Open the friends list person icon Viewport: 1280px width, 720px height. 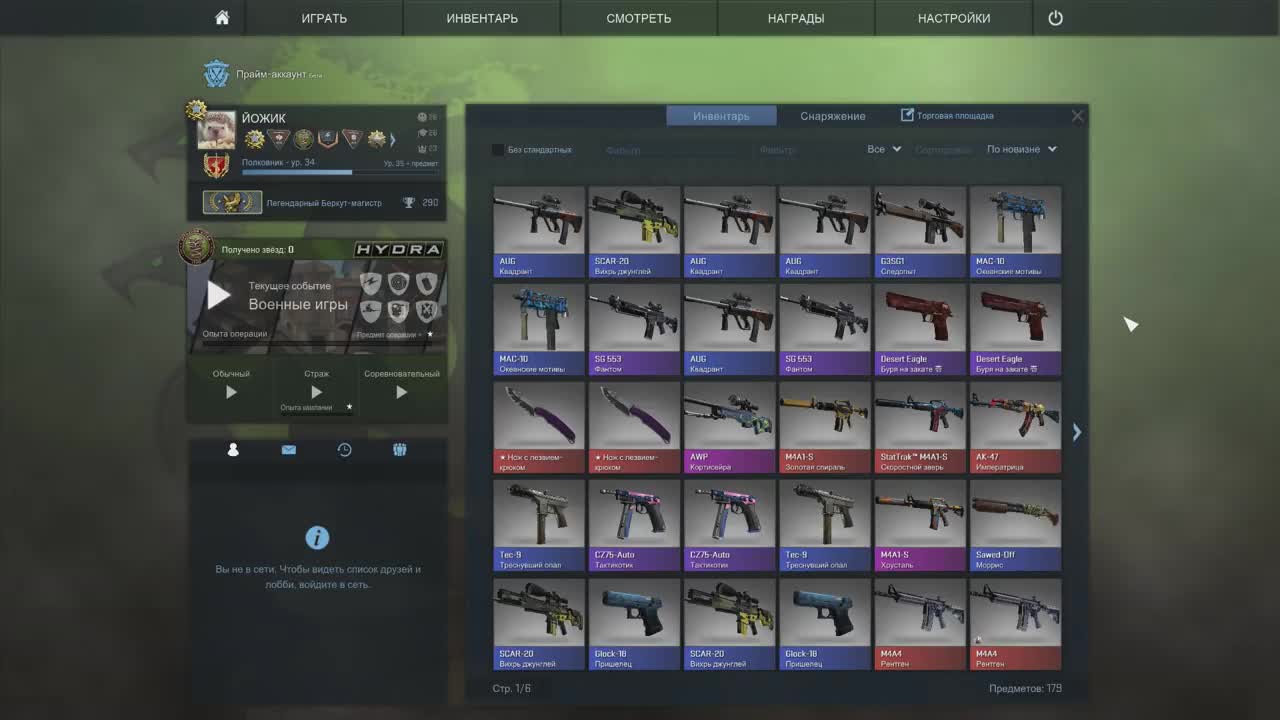coord(233,450)
